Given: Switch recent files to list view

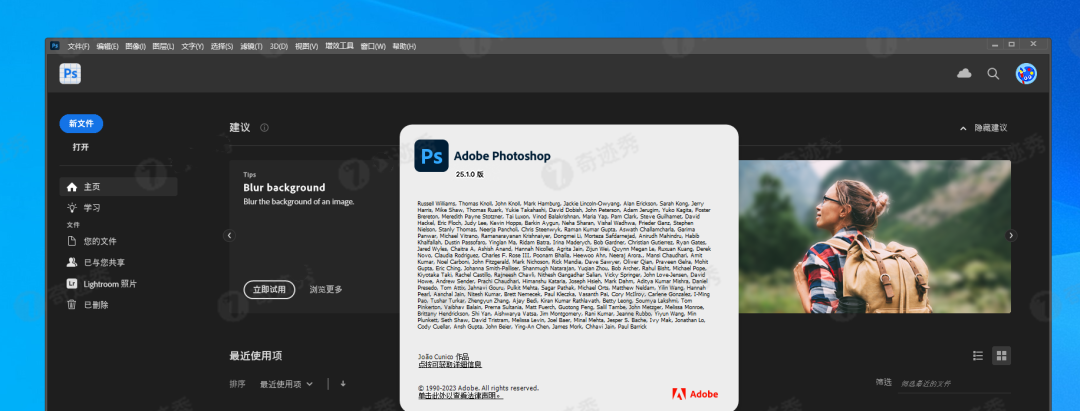Looking at the screenshot, I should pos(977,356).
